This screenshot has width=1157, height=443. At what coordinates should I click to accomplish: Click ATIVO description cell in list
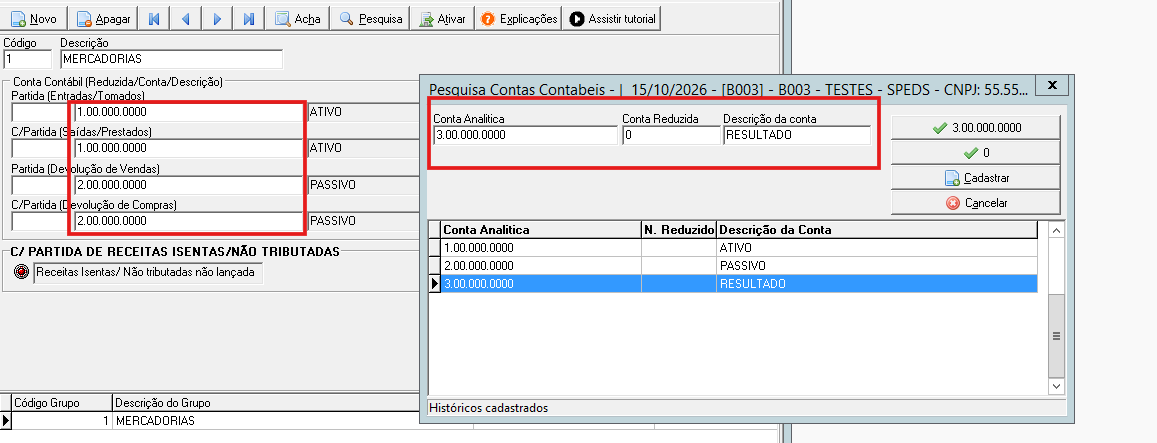point(877,247)
